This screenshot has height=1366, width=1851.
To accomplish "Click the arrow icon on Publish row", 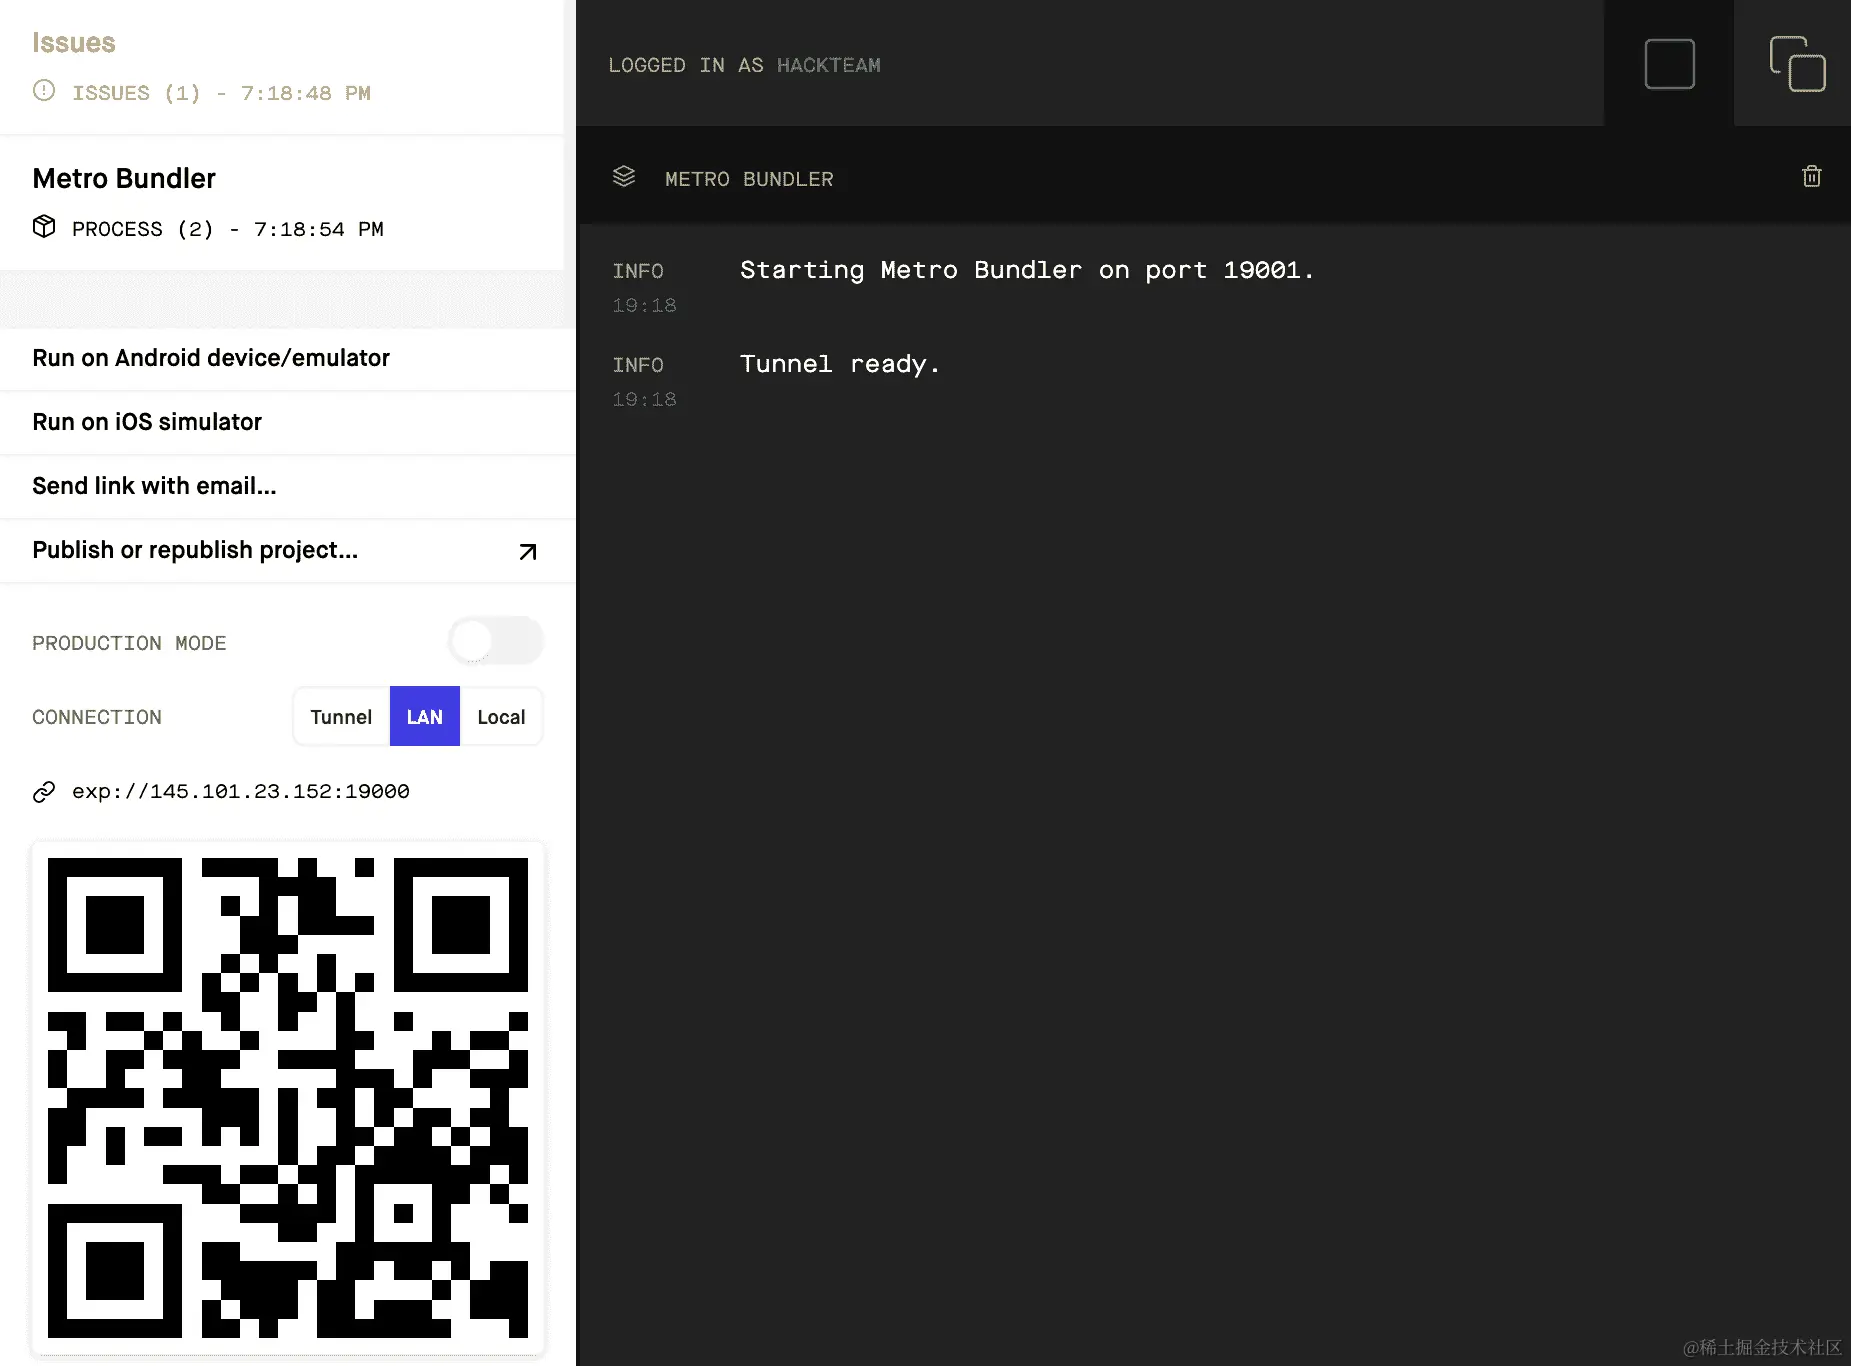I will 528,552.
